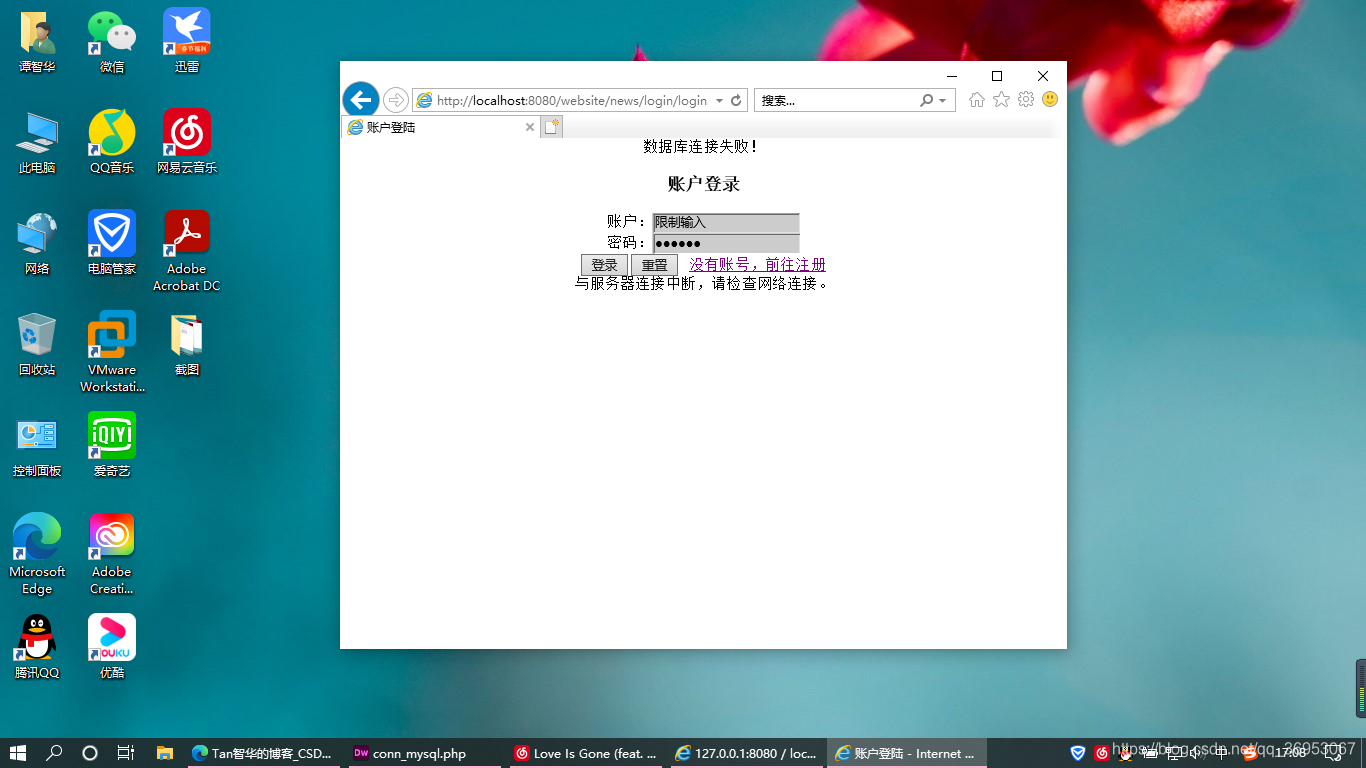Click the browser back arrow
The image size is (1366, 768).
coord(360,100)
